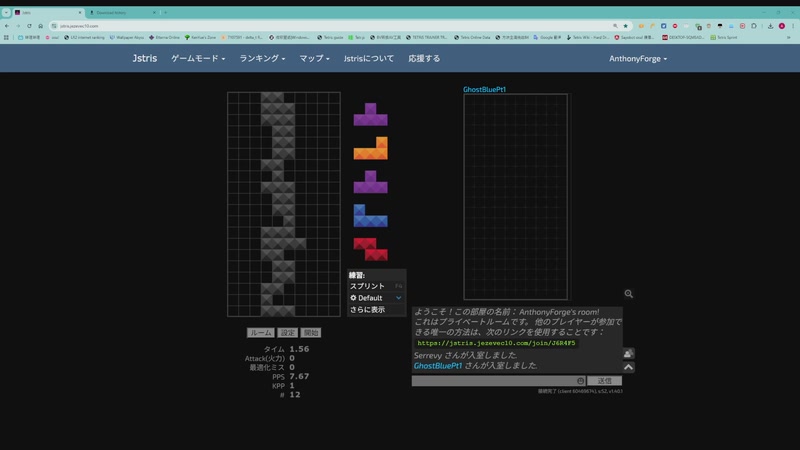Open the マップ dropdown menu
Viewport: 800px width, 450px height.
[x=314, y=58]
